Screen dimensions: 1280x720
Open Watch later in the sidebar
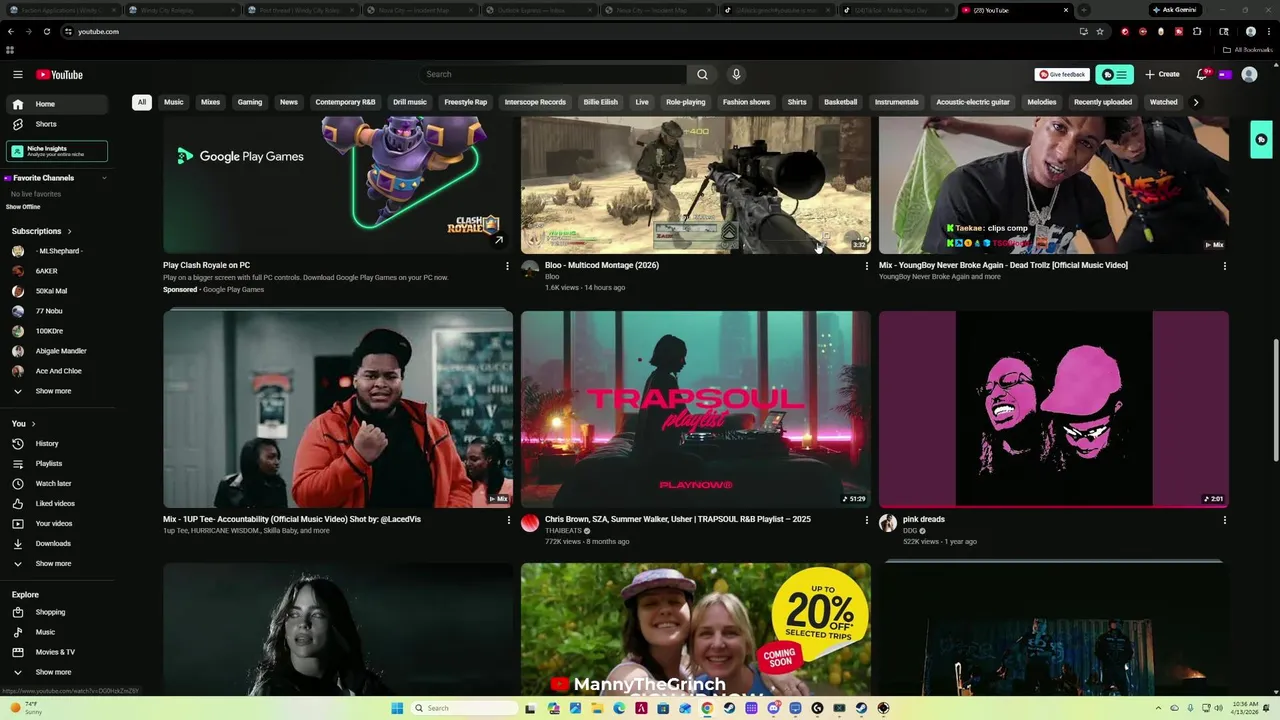(x=55, y=483)
